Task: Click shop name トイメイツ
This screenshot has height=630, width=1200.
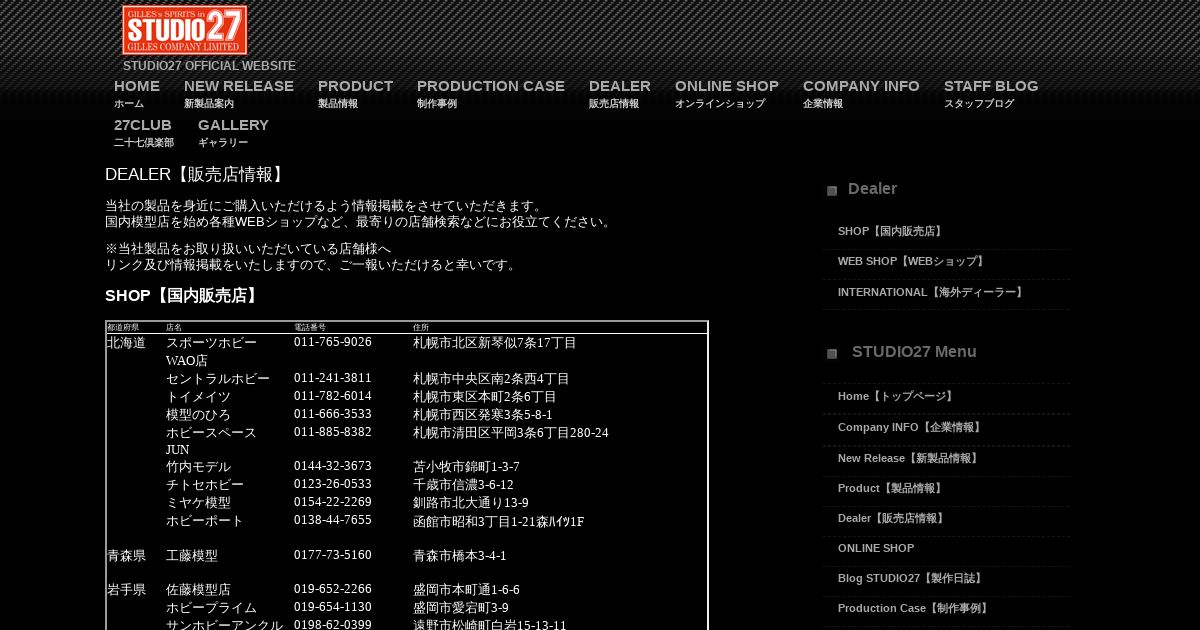Action: tap(198, 397)
